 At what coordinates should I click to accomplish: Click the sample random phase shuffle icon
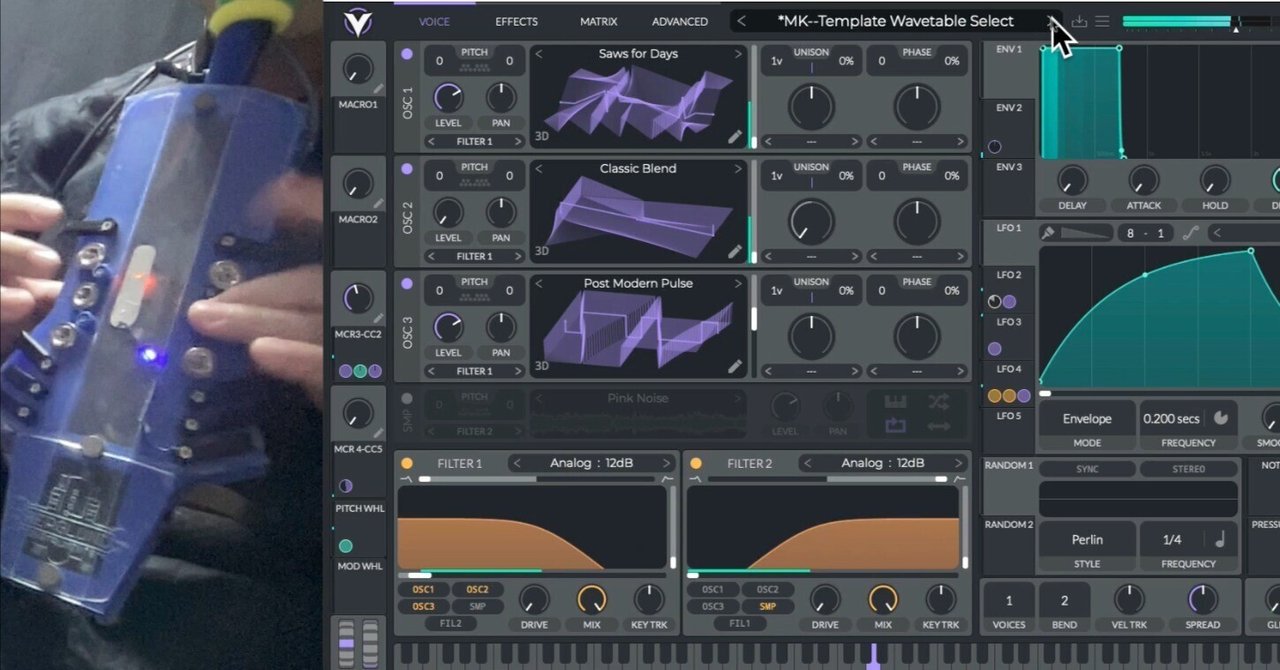point(938,402)
